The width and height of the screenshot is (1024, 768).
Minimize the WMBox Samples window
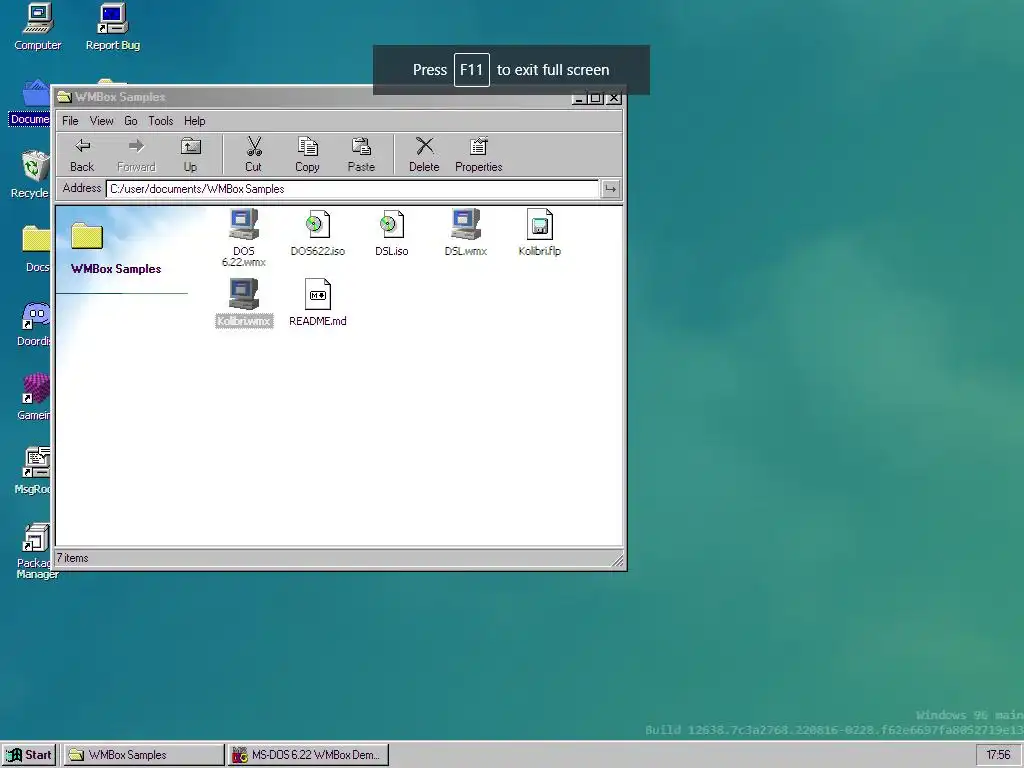[579, 98]
